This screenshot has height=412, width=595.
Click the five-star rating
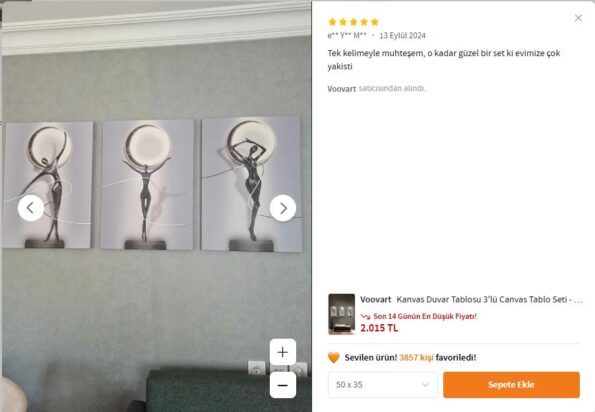click(x=353, y=22)
